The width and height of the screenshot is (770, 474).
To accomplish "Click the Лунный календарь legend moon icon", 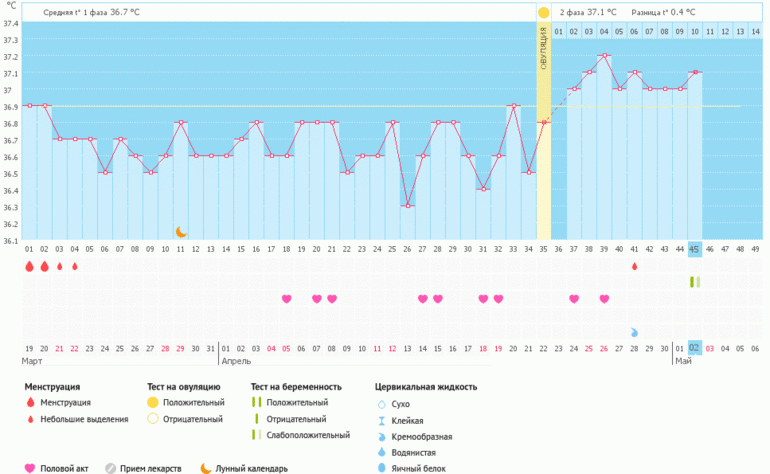I will coord(206,467).
